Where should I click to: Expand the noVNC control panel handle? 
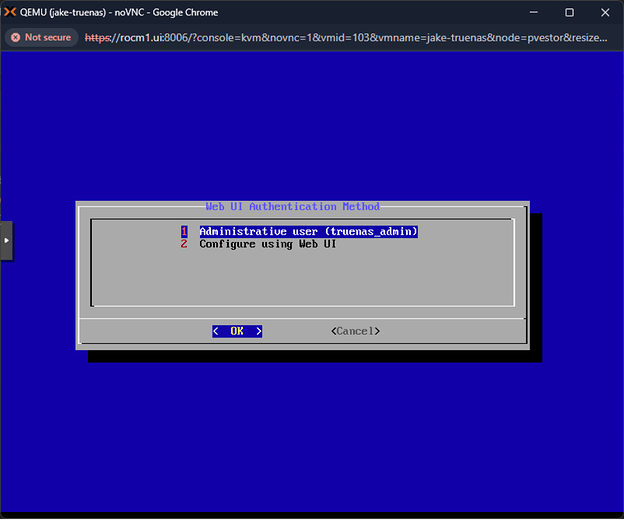click(6, 241)
